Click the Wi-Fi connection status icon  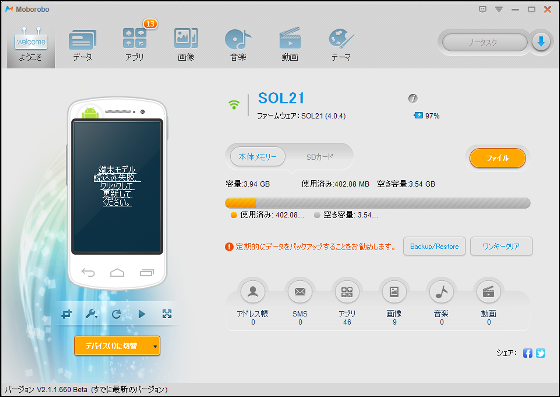point(234,104)
